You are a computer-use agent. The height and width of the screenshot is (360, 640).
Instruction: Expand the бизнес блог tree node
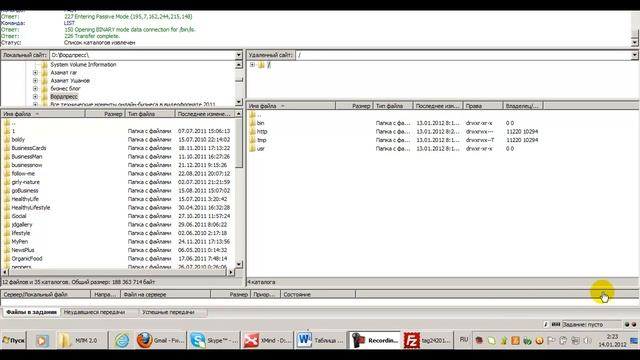(36, 89)
